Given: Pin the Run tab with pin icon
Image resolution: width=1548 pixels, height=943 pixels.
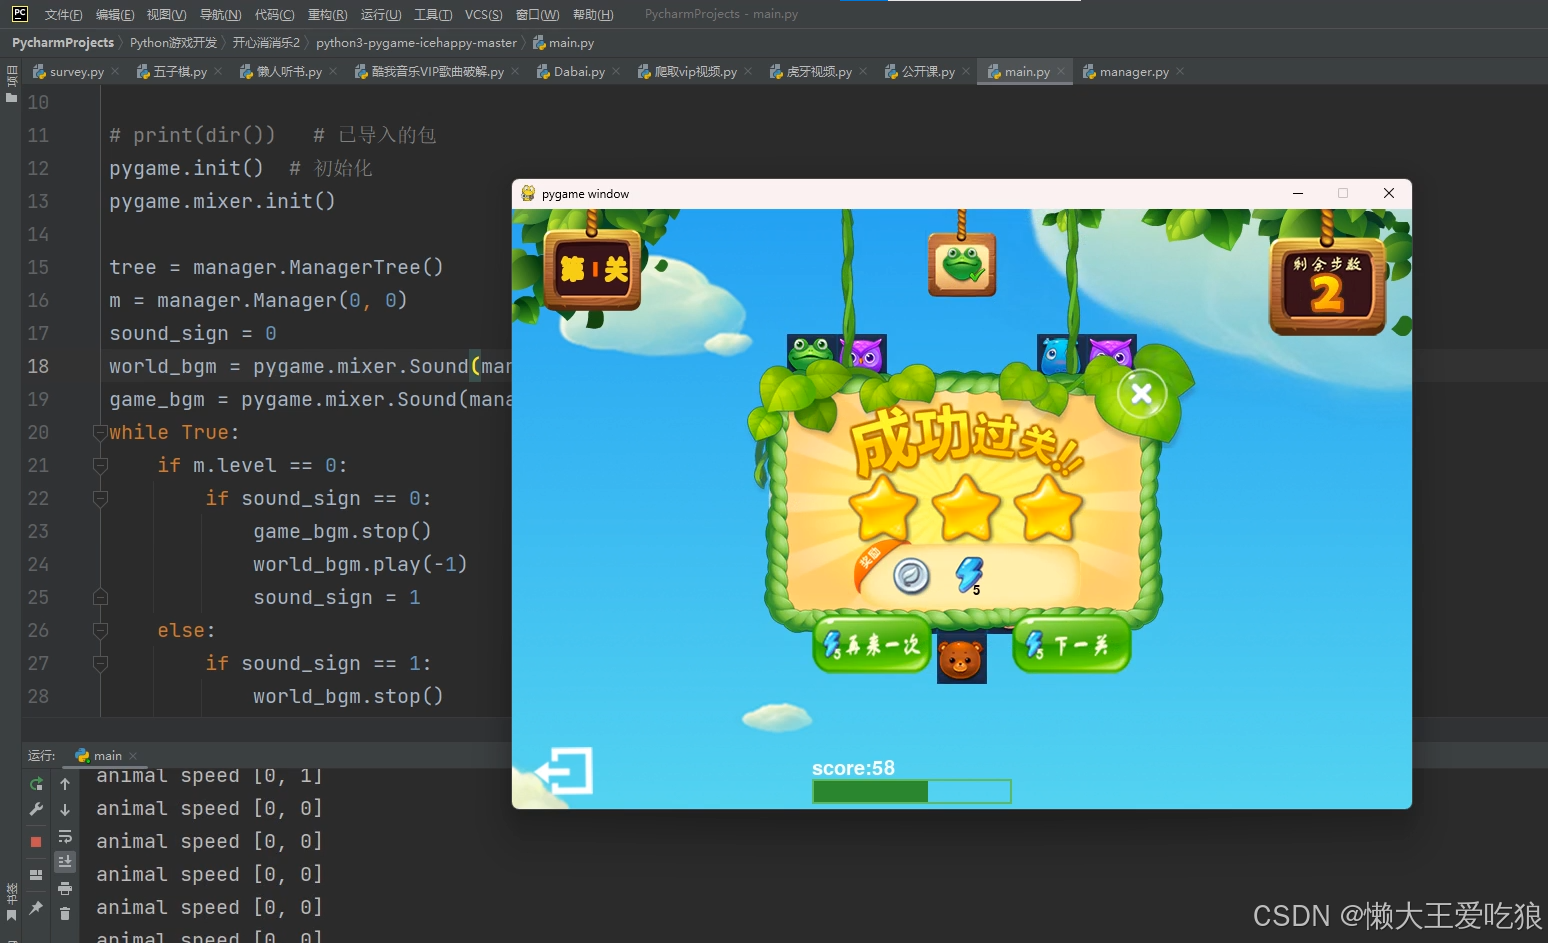Looking at the screenshot, I should [x=36, y=908].
